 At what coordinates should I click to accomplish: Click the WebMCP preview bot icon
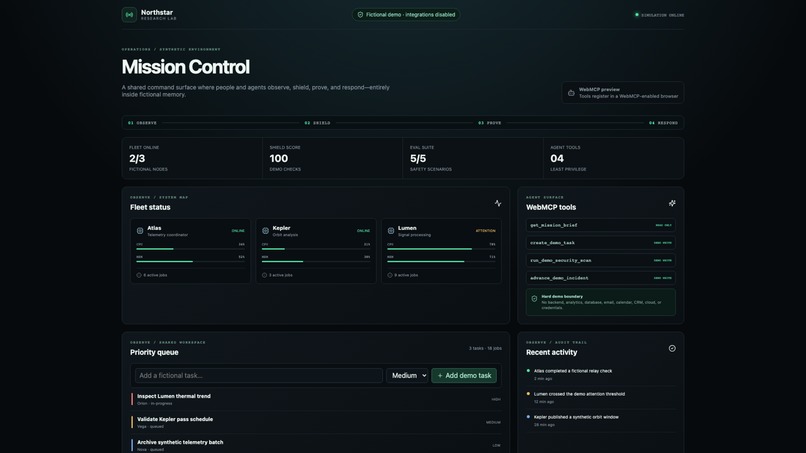(571, 93)
